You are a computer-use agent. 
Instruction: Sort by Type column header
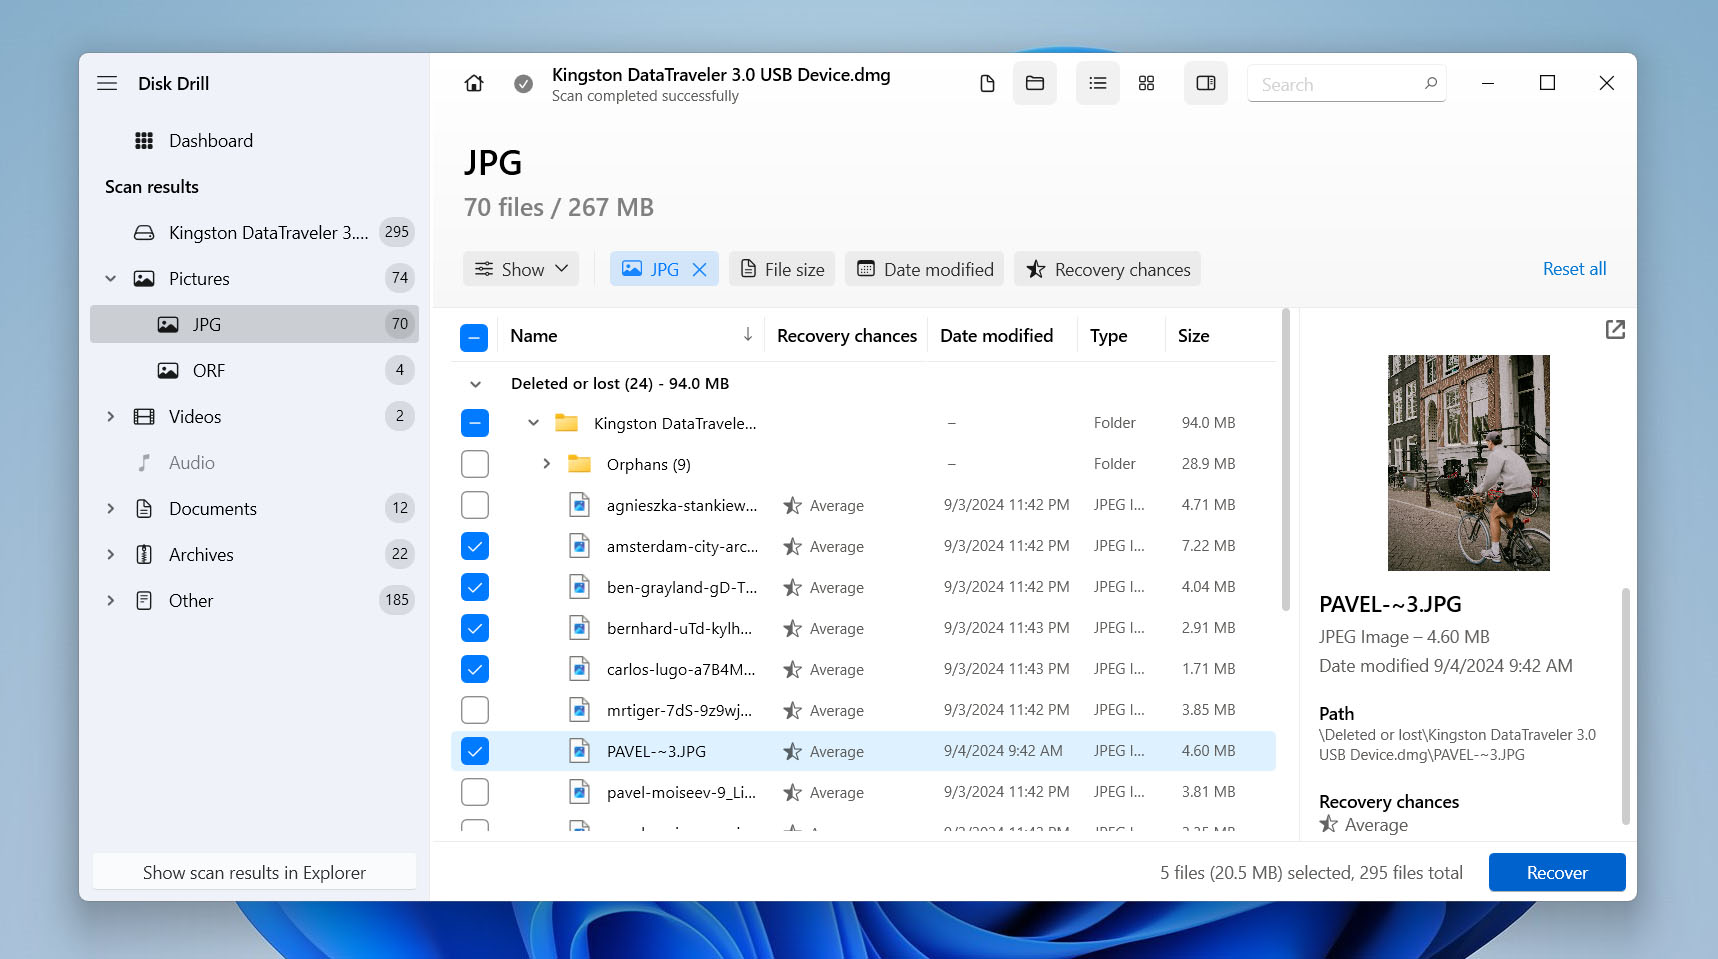1108,336
